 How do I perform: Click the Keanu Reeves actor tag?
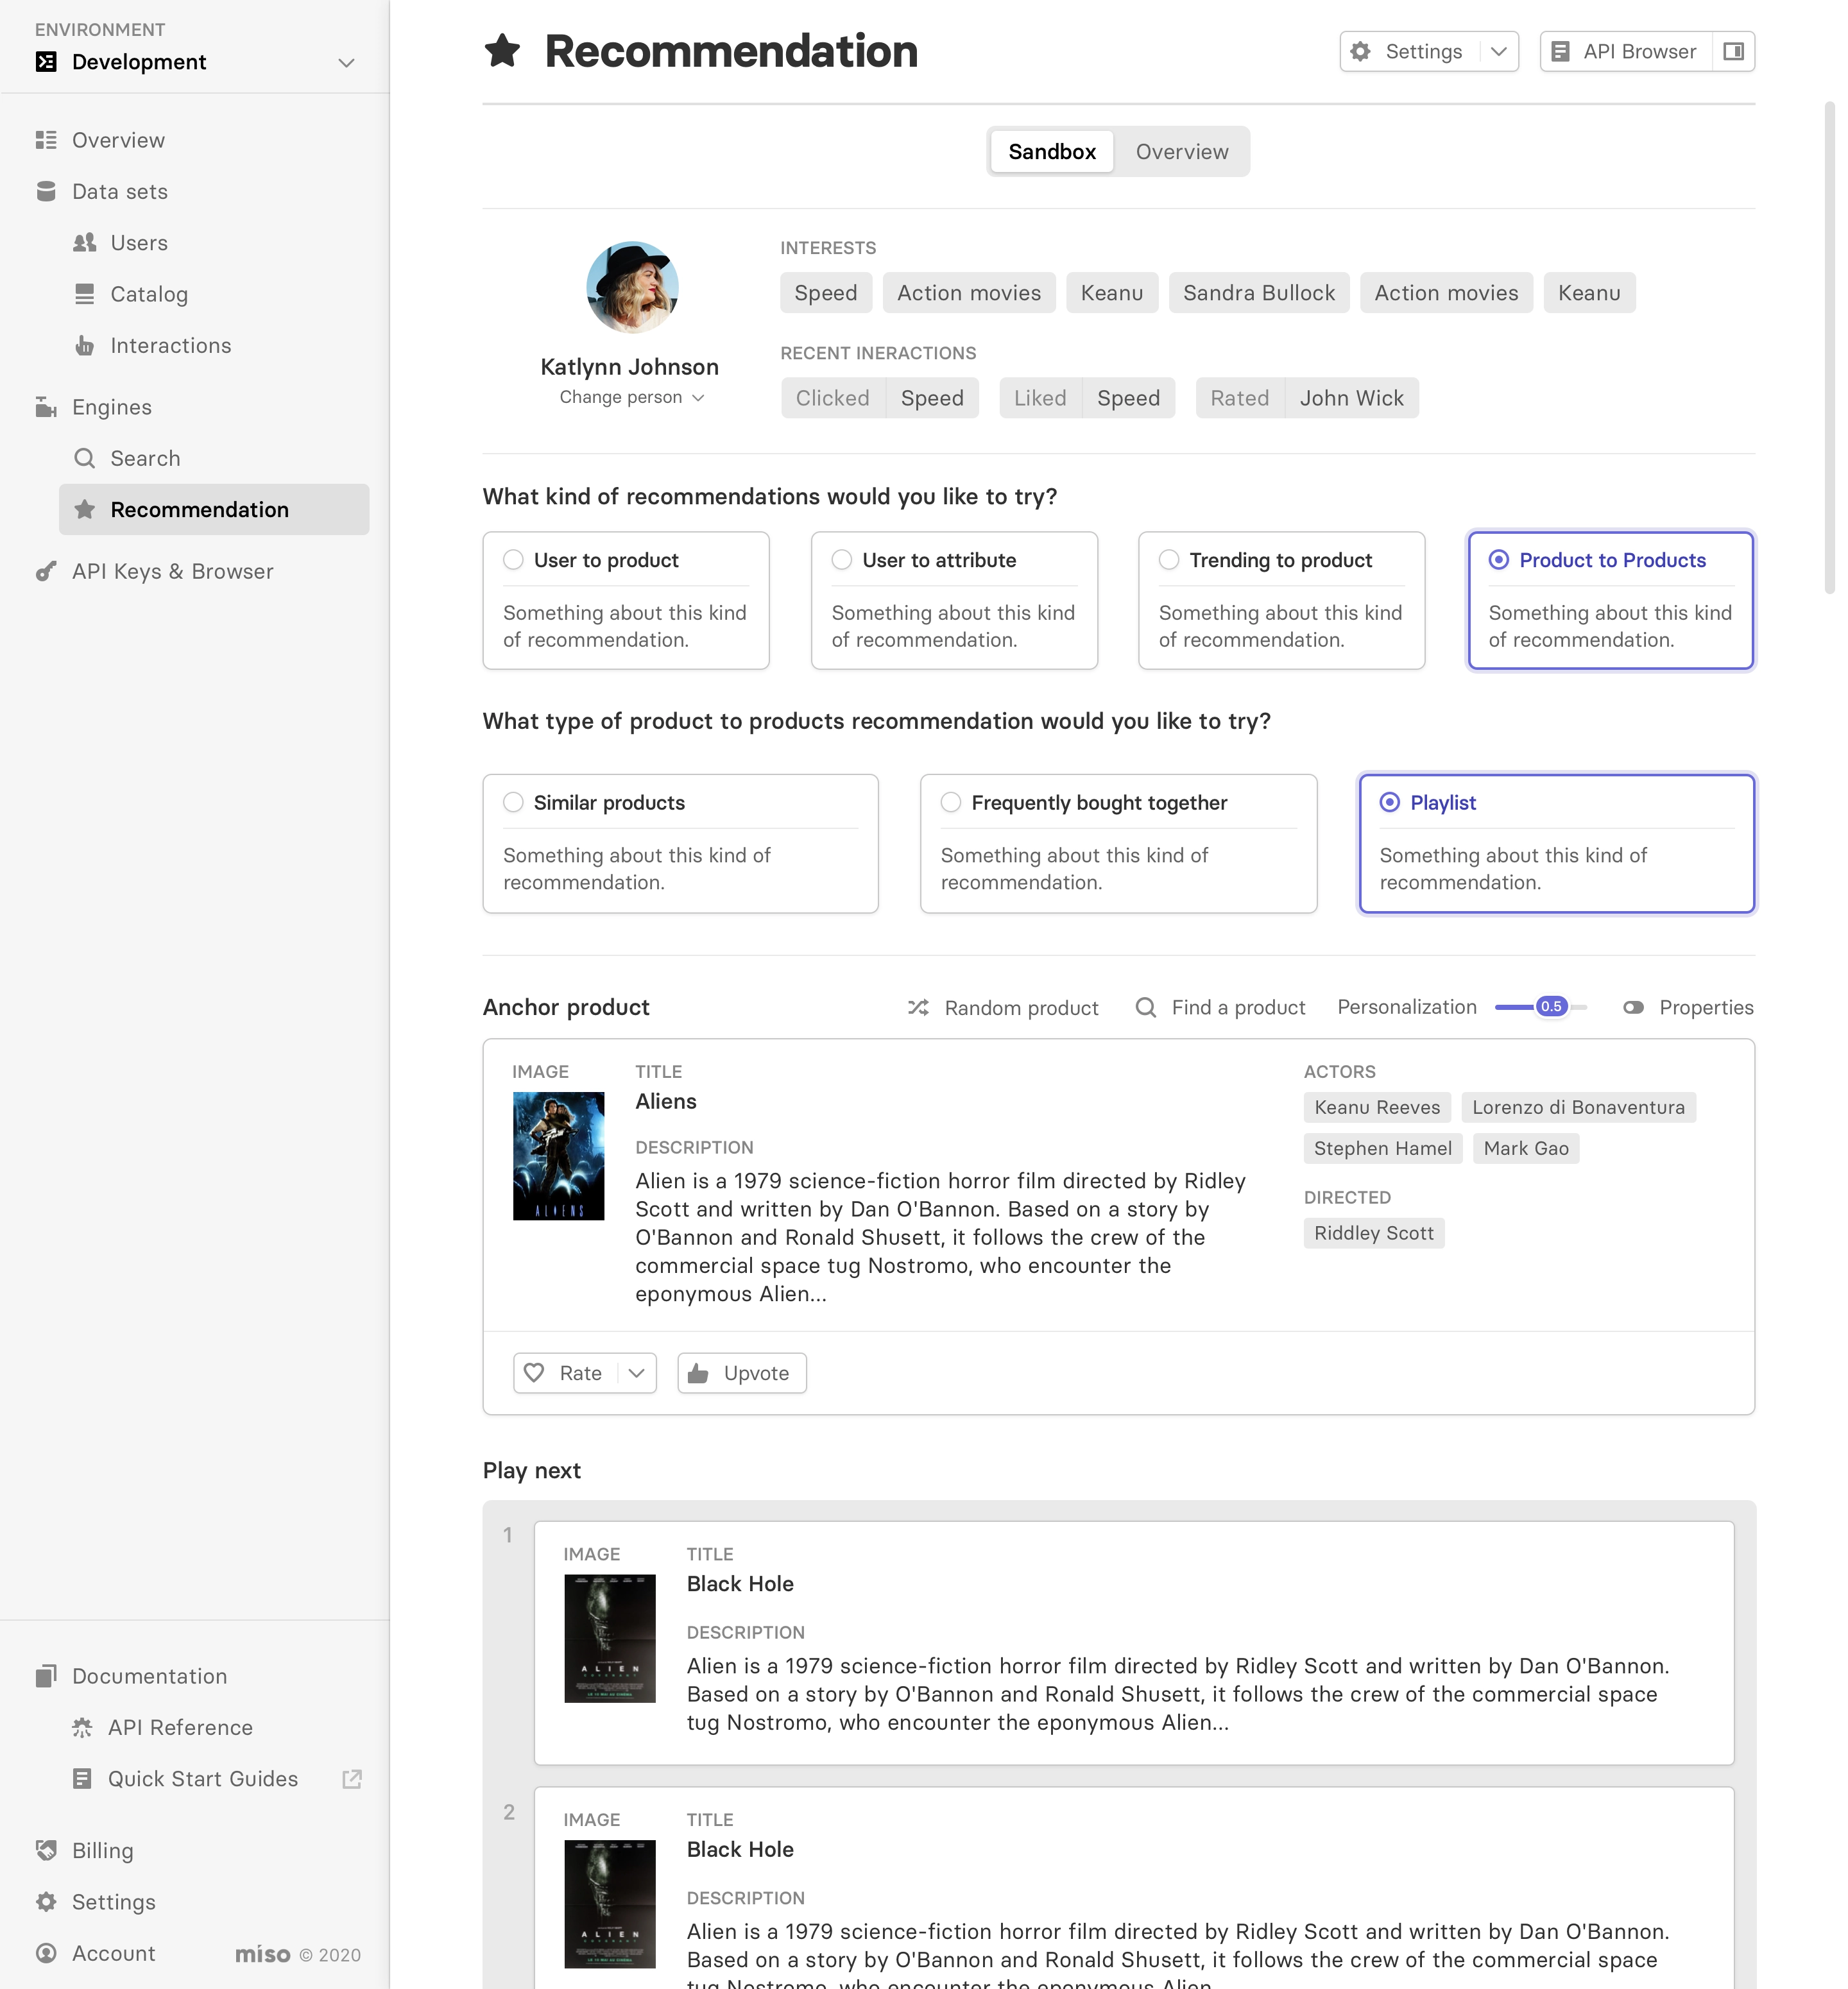pyautogui.click(x=1377, y=1107)
